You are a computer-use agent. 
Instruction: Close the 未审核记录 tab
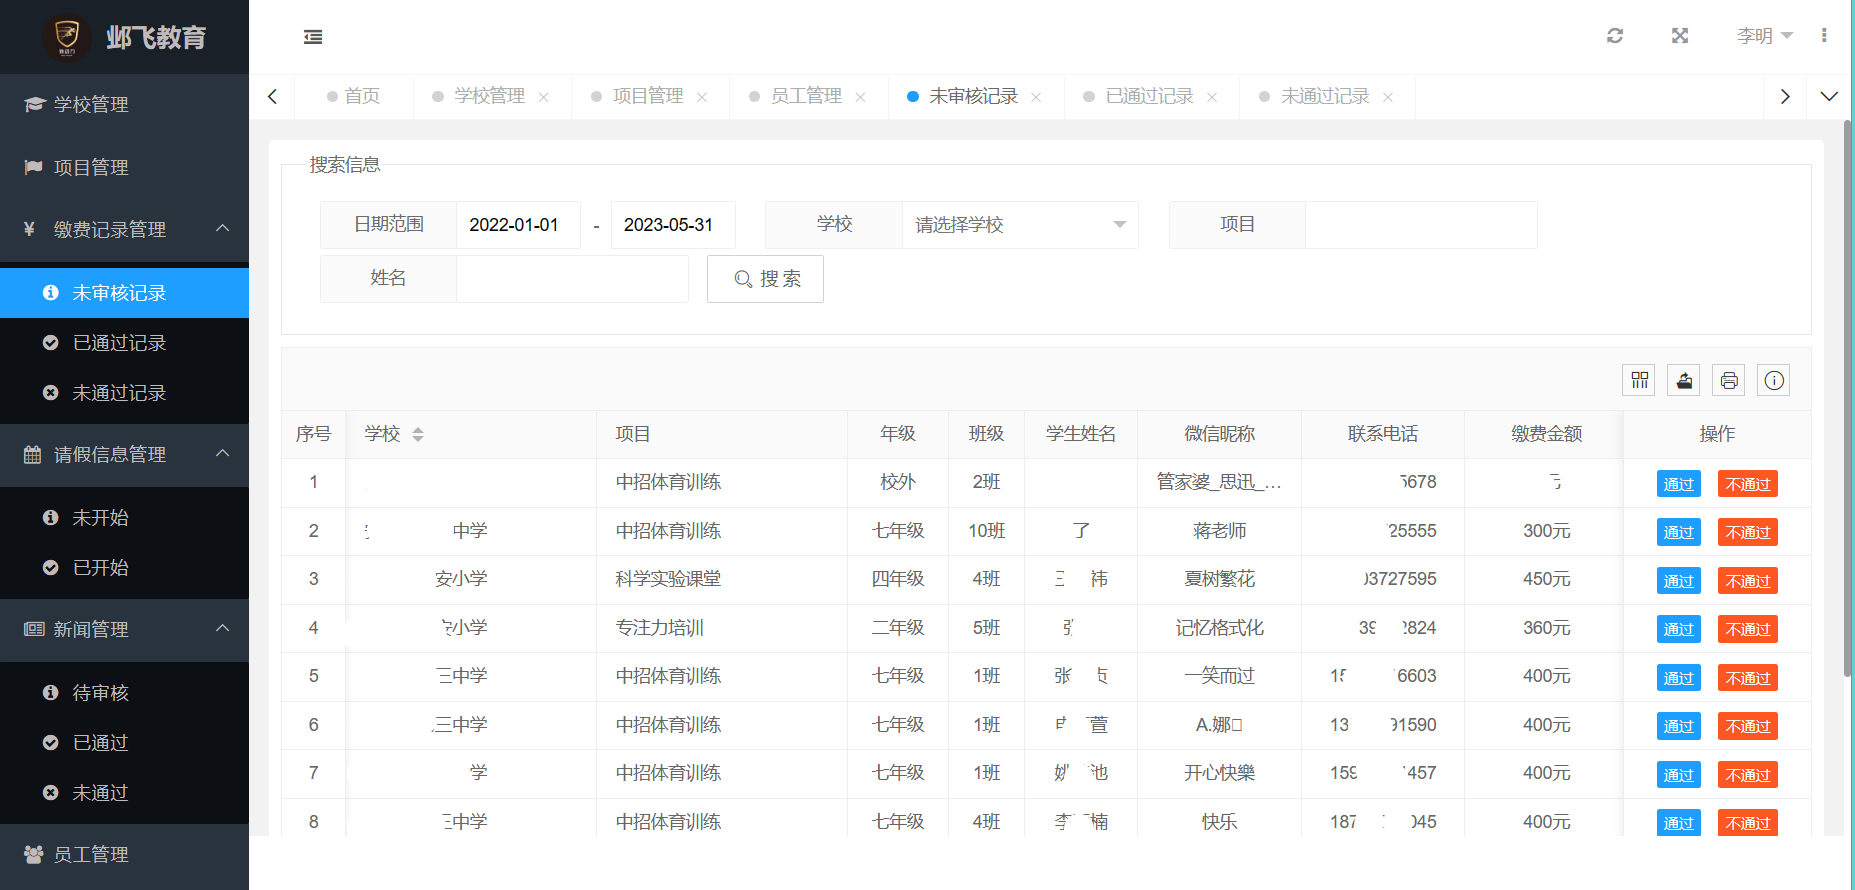pyautogui.click(x=1036, y=97)
